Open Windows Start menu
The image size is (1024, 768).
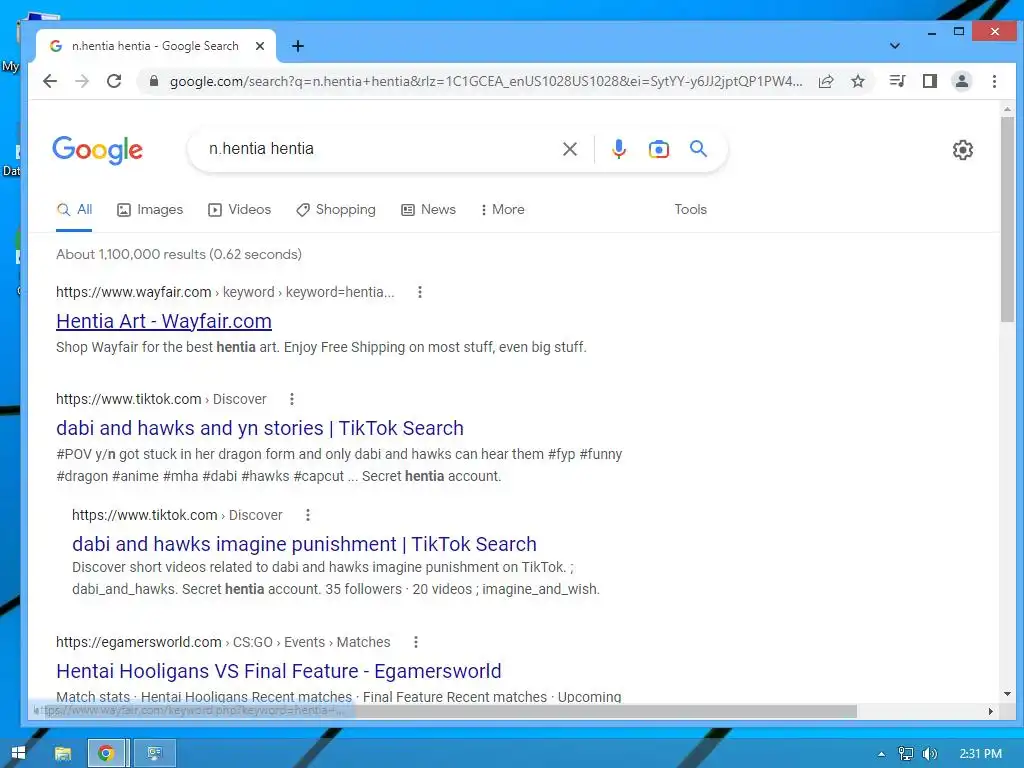[x=18, y=753]
